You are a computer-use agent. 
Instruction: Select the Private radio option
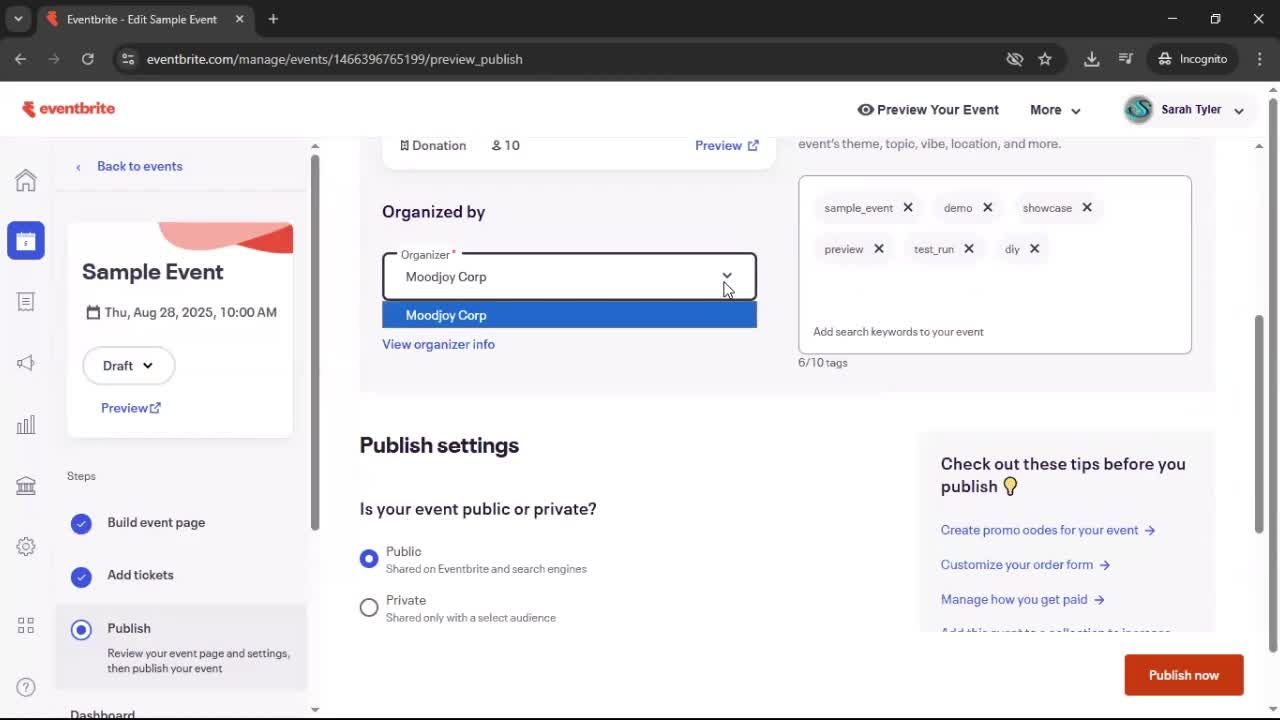coord(369,607)
